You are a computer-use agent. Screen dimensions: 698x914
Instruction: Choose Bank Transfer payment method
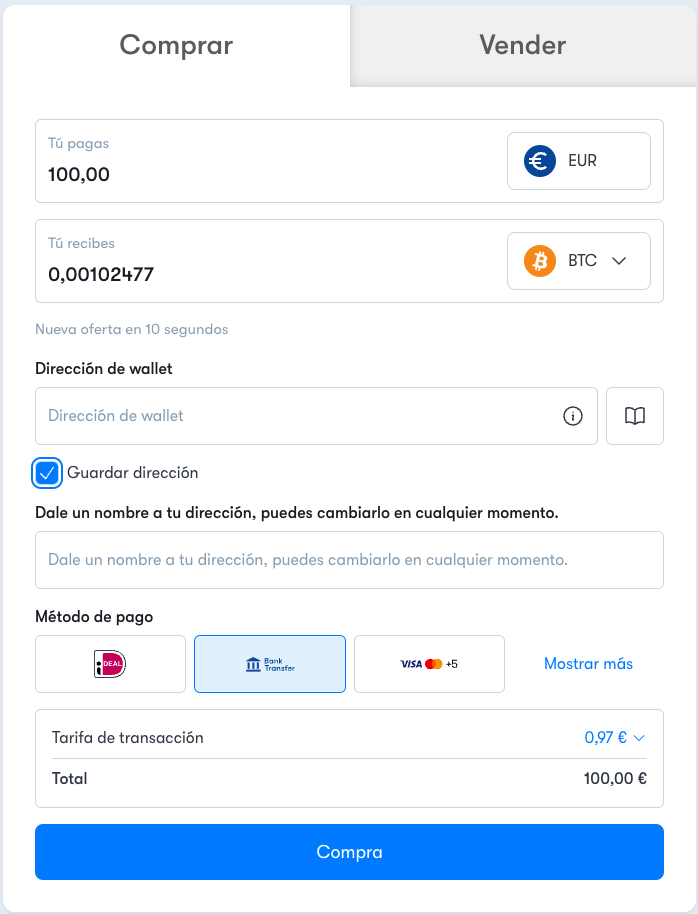coord(270,664)
